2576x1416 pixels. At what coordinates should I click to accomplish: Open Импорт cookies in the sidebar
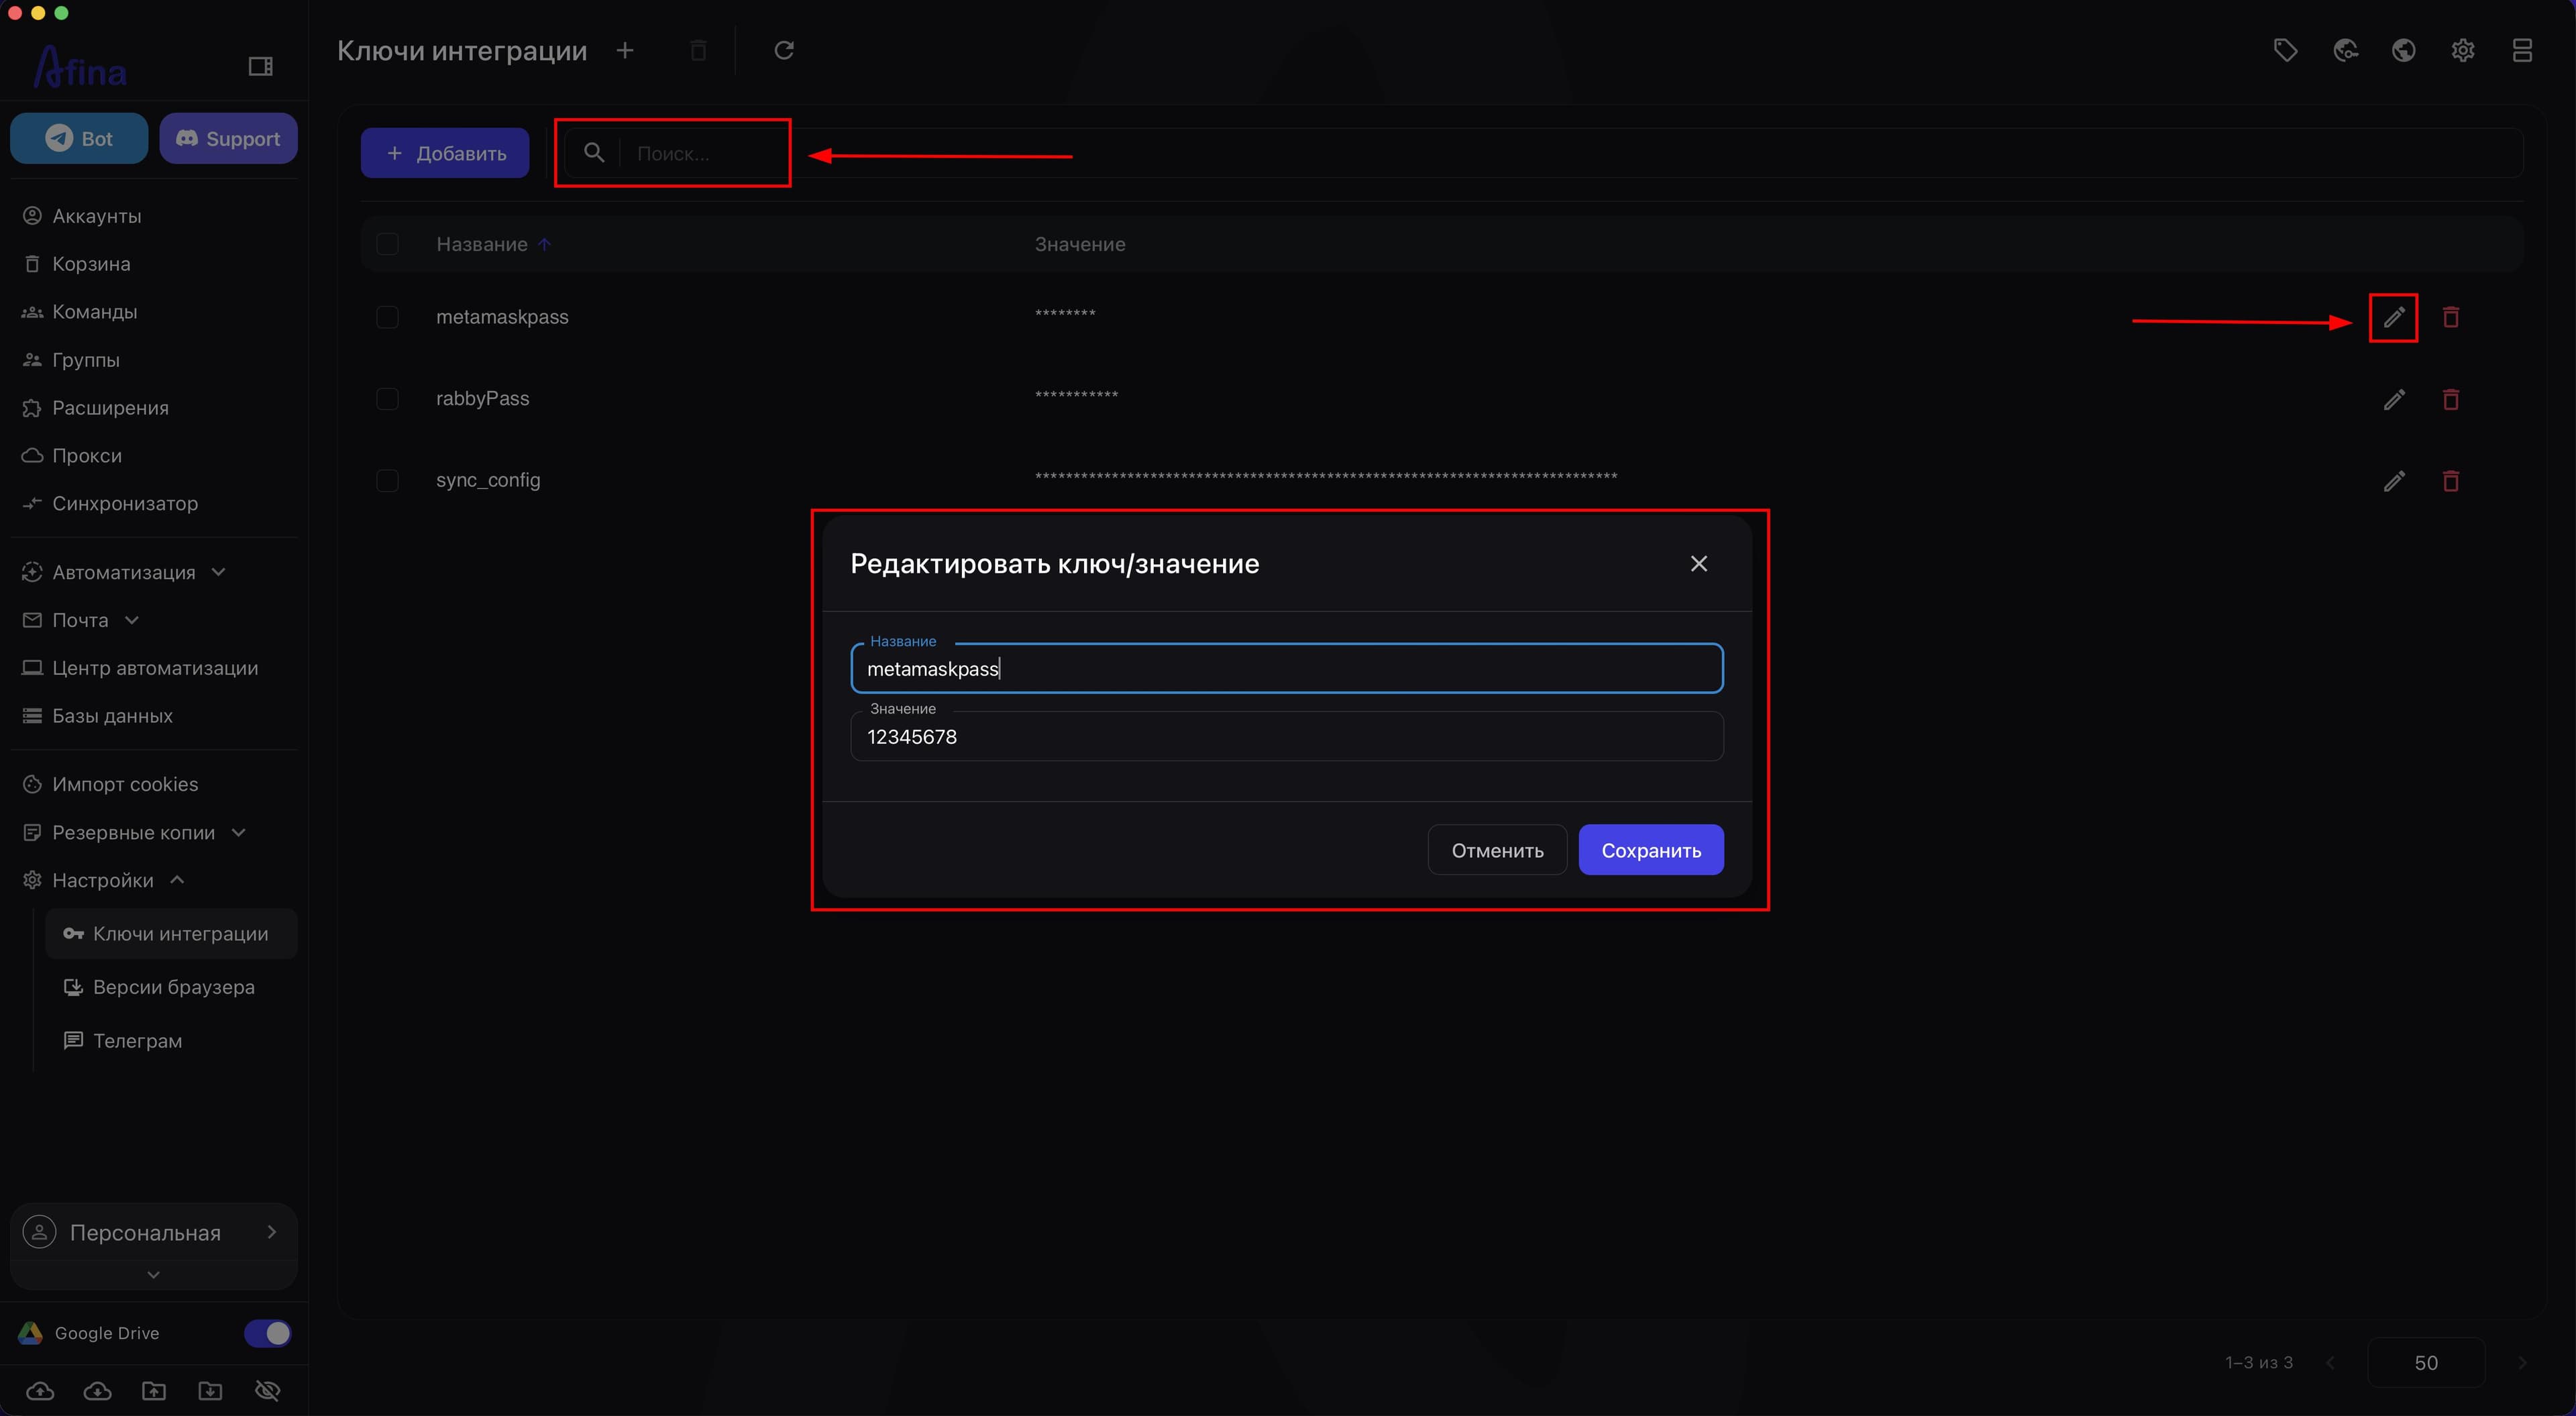124,784
